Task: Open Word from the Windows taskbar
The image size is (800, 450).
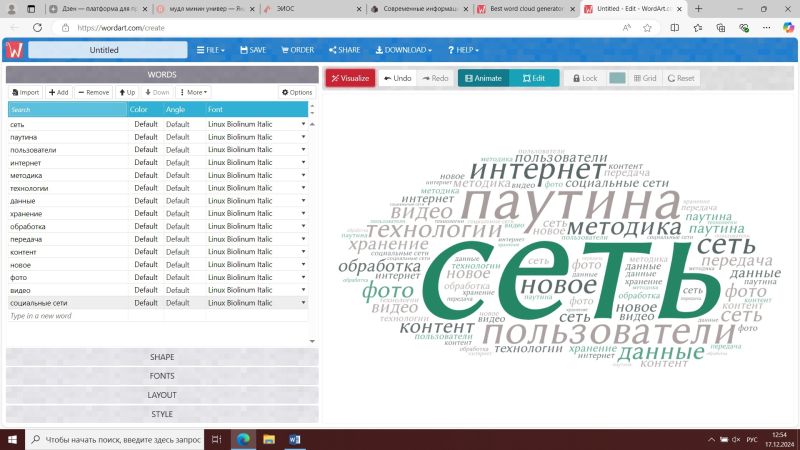Action: click(x=296, y=439)
